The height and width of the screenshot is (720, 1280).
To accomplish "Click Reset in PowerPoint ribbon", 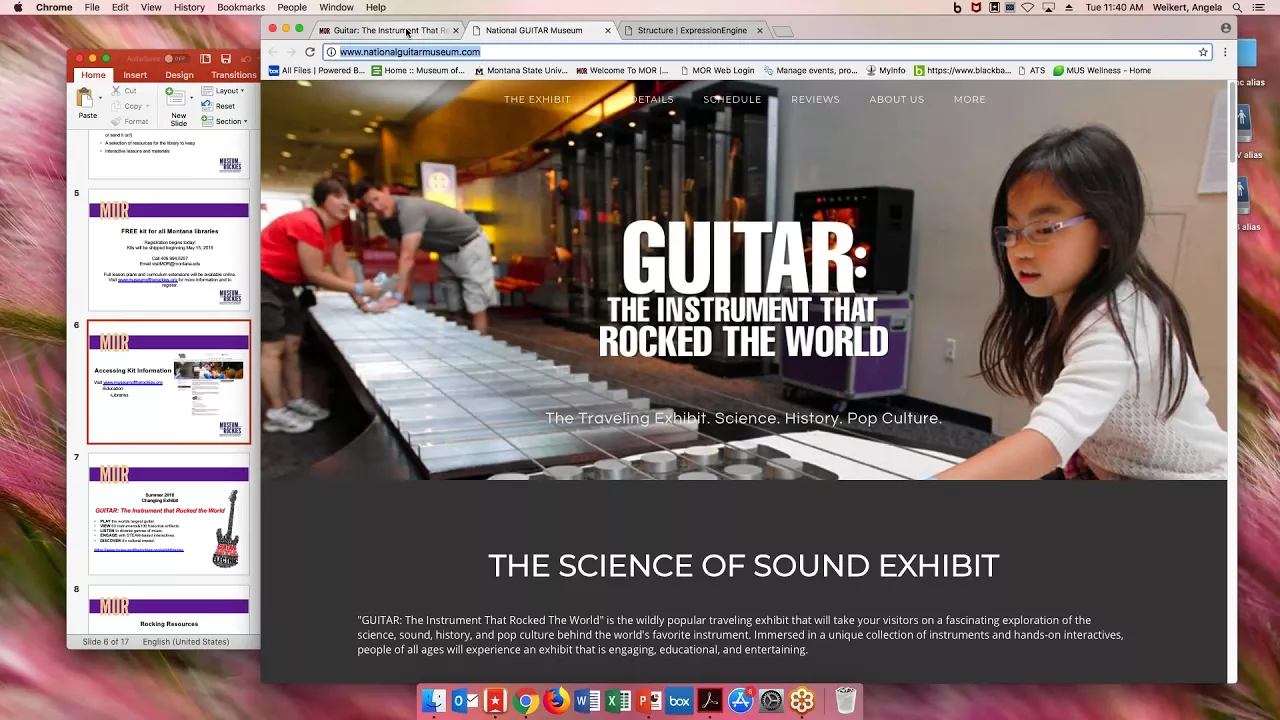I will pos(219,106).
